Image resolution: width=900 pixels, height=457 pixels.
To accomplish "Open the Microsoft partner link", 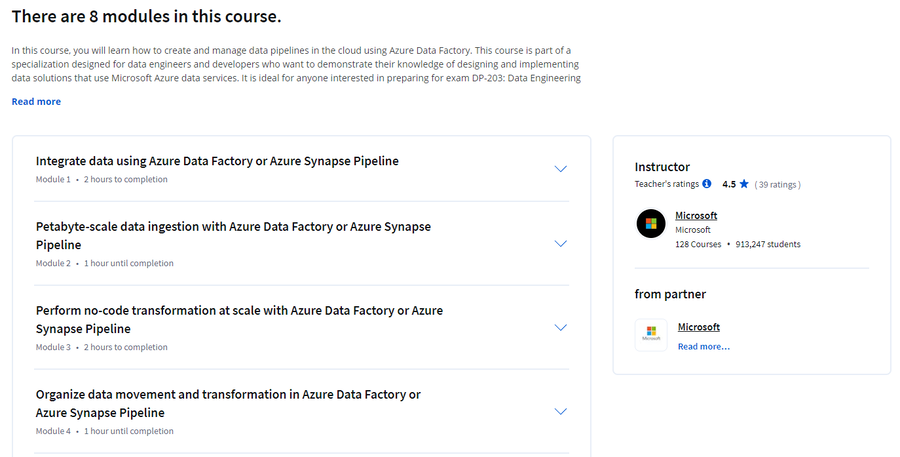I will (x=699, y=327).
